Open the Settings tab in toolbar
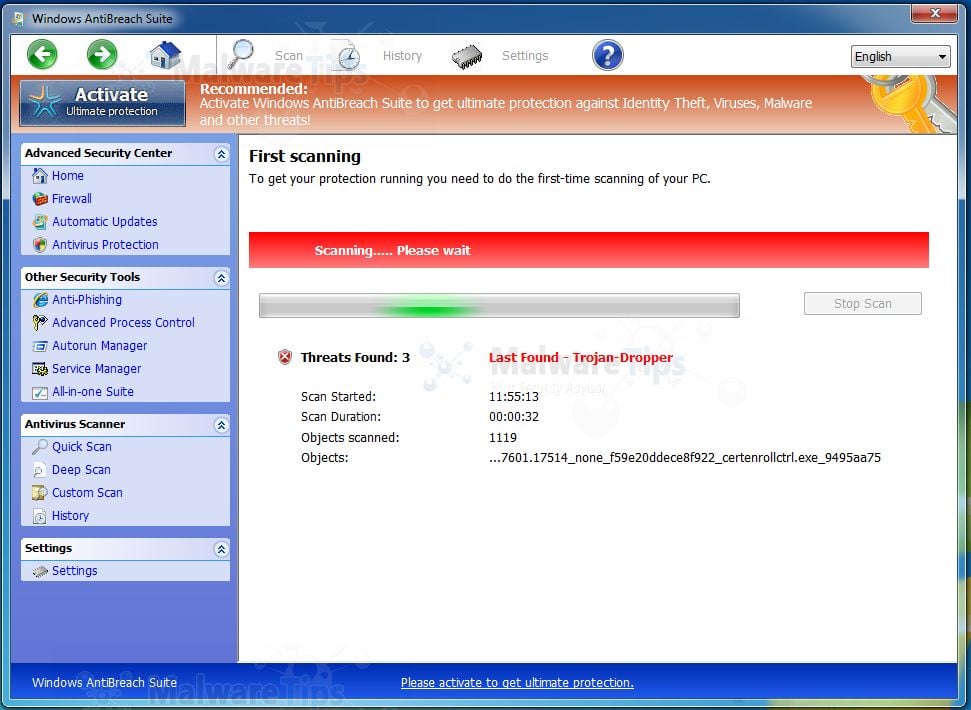The height and width of the screenshot is (710, 971). [x=525, y=56]
